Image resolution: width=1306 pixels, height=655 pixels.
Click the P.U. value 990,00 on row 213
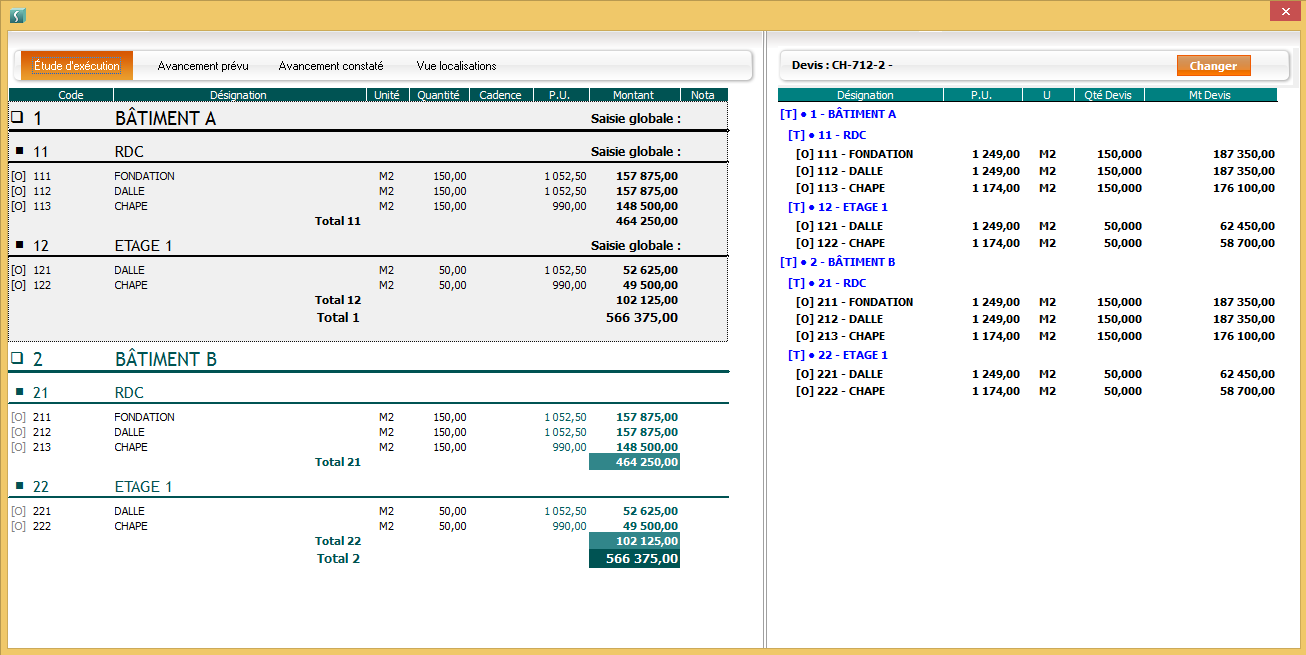coord(569,447)
